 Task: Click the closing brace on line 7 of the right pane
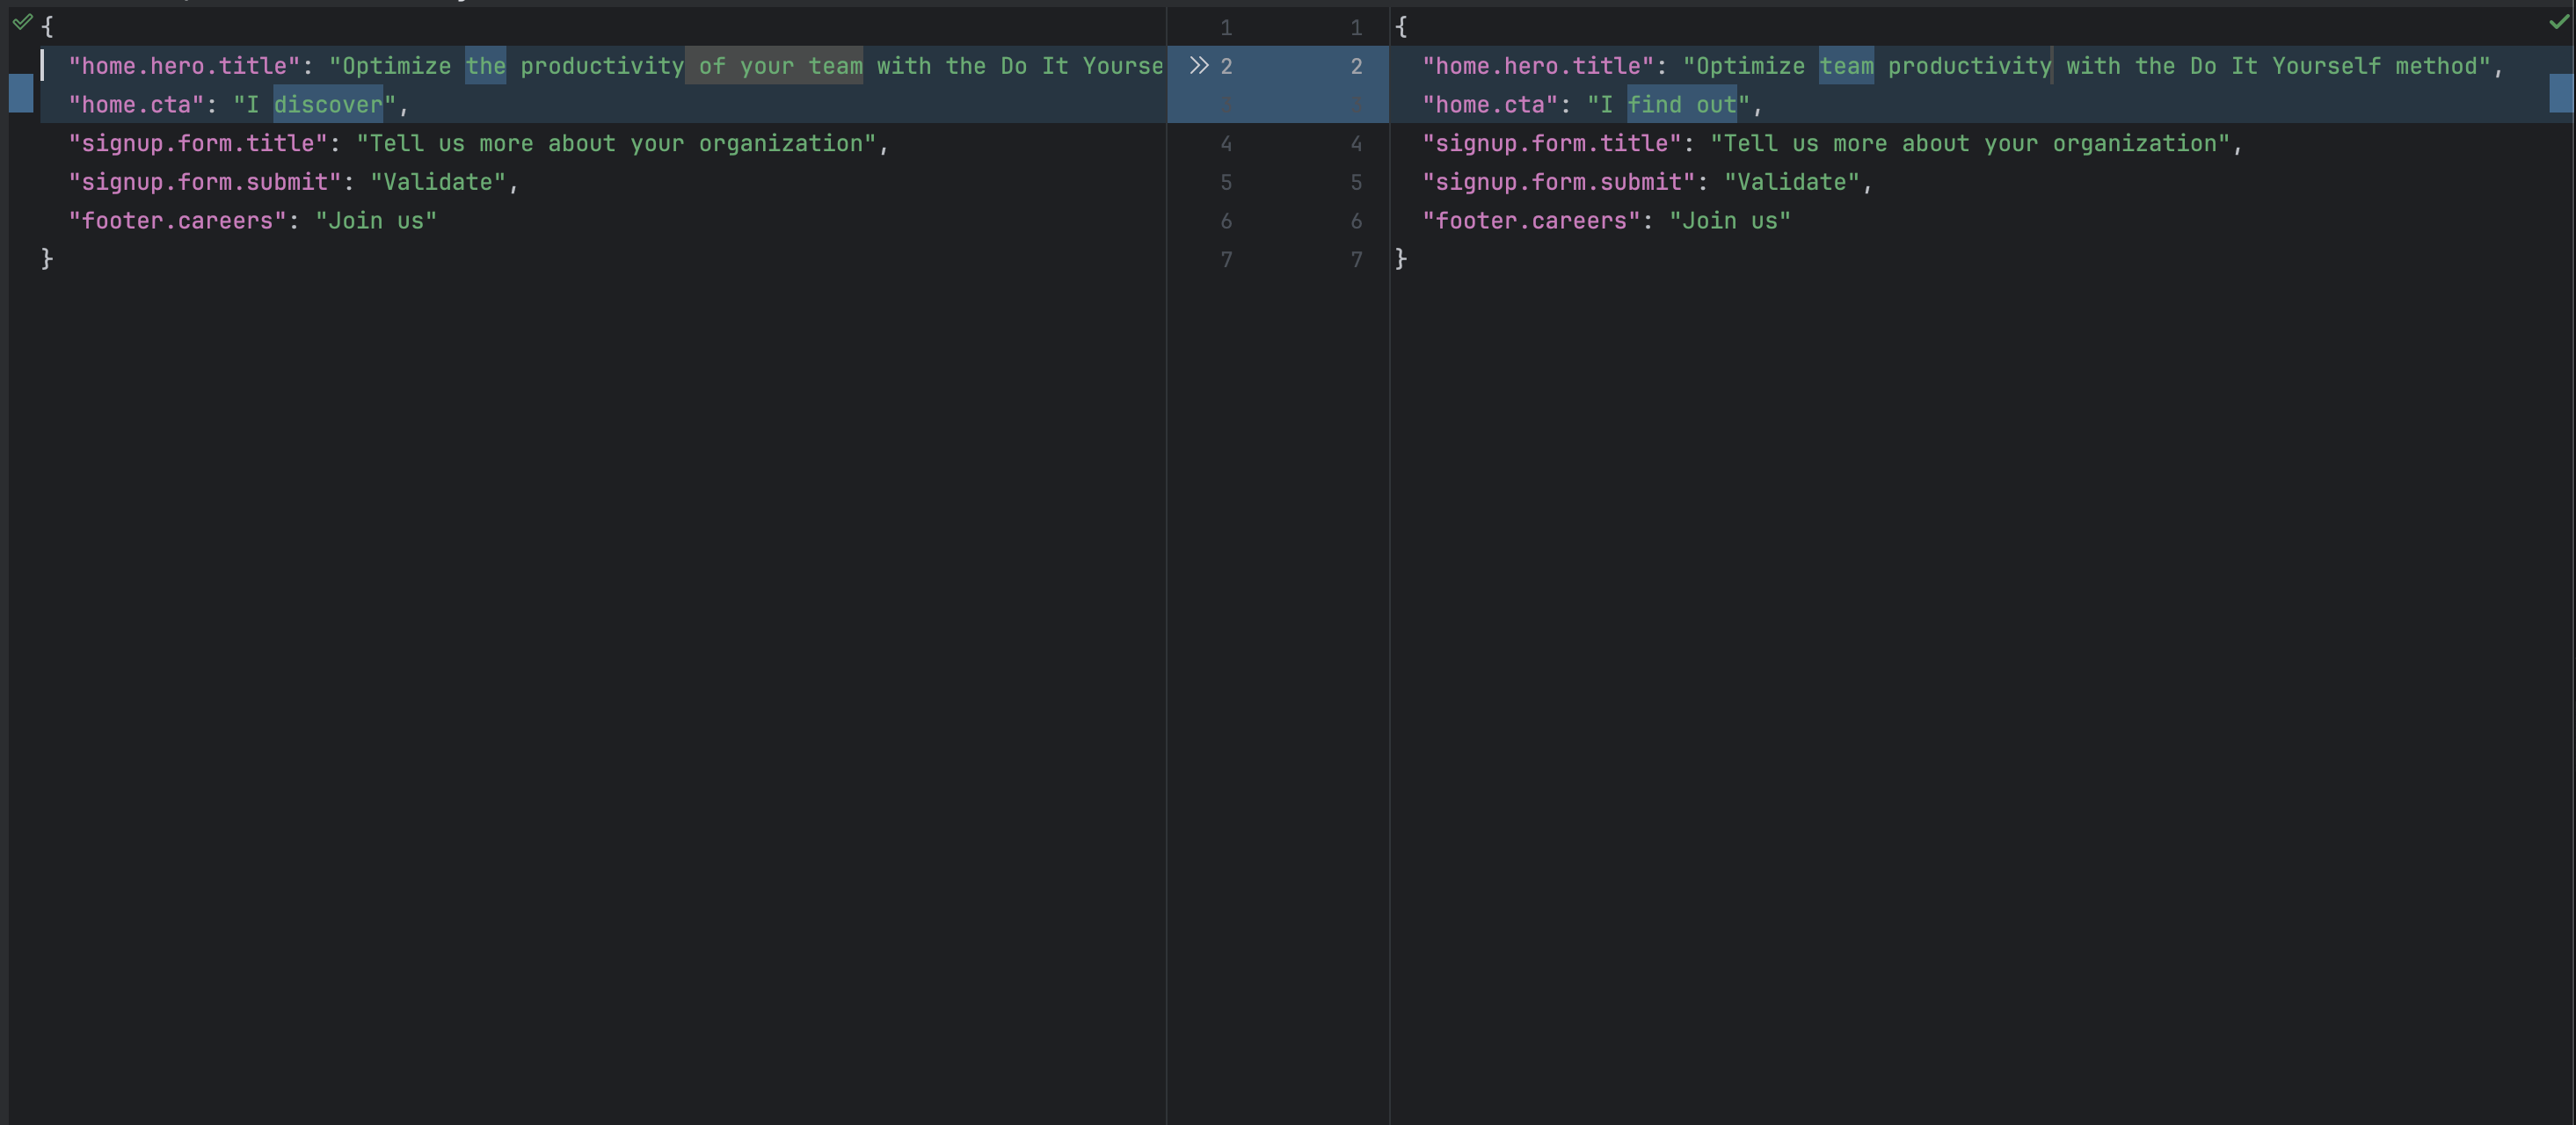pyautogui.click(x=1401, y=259)
